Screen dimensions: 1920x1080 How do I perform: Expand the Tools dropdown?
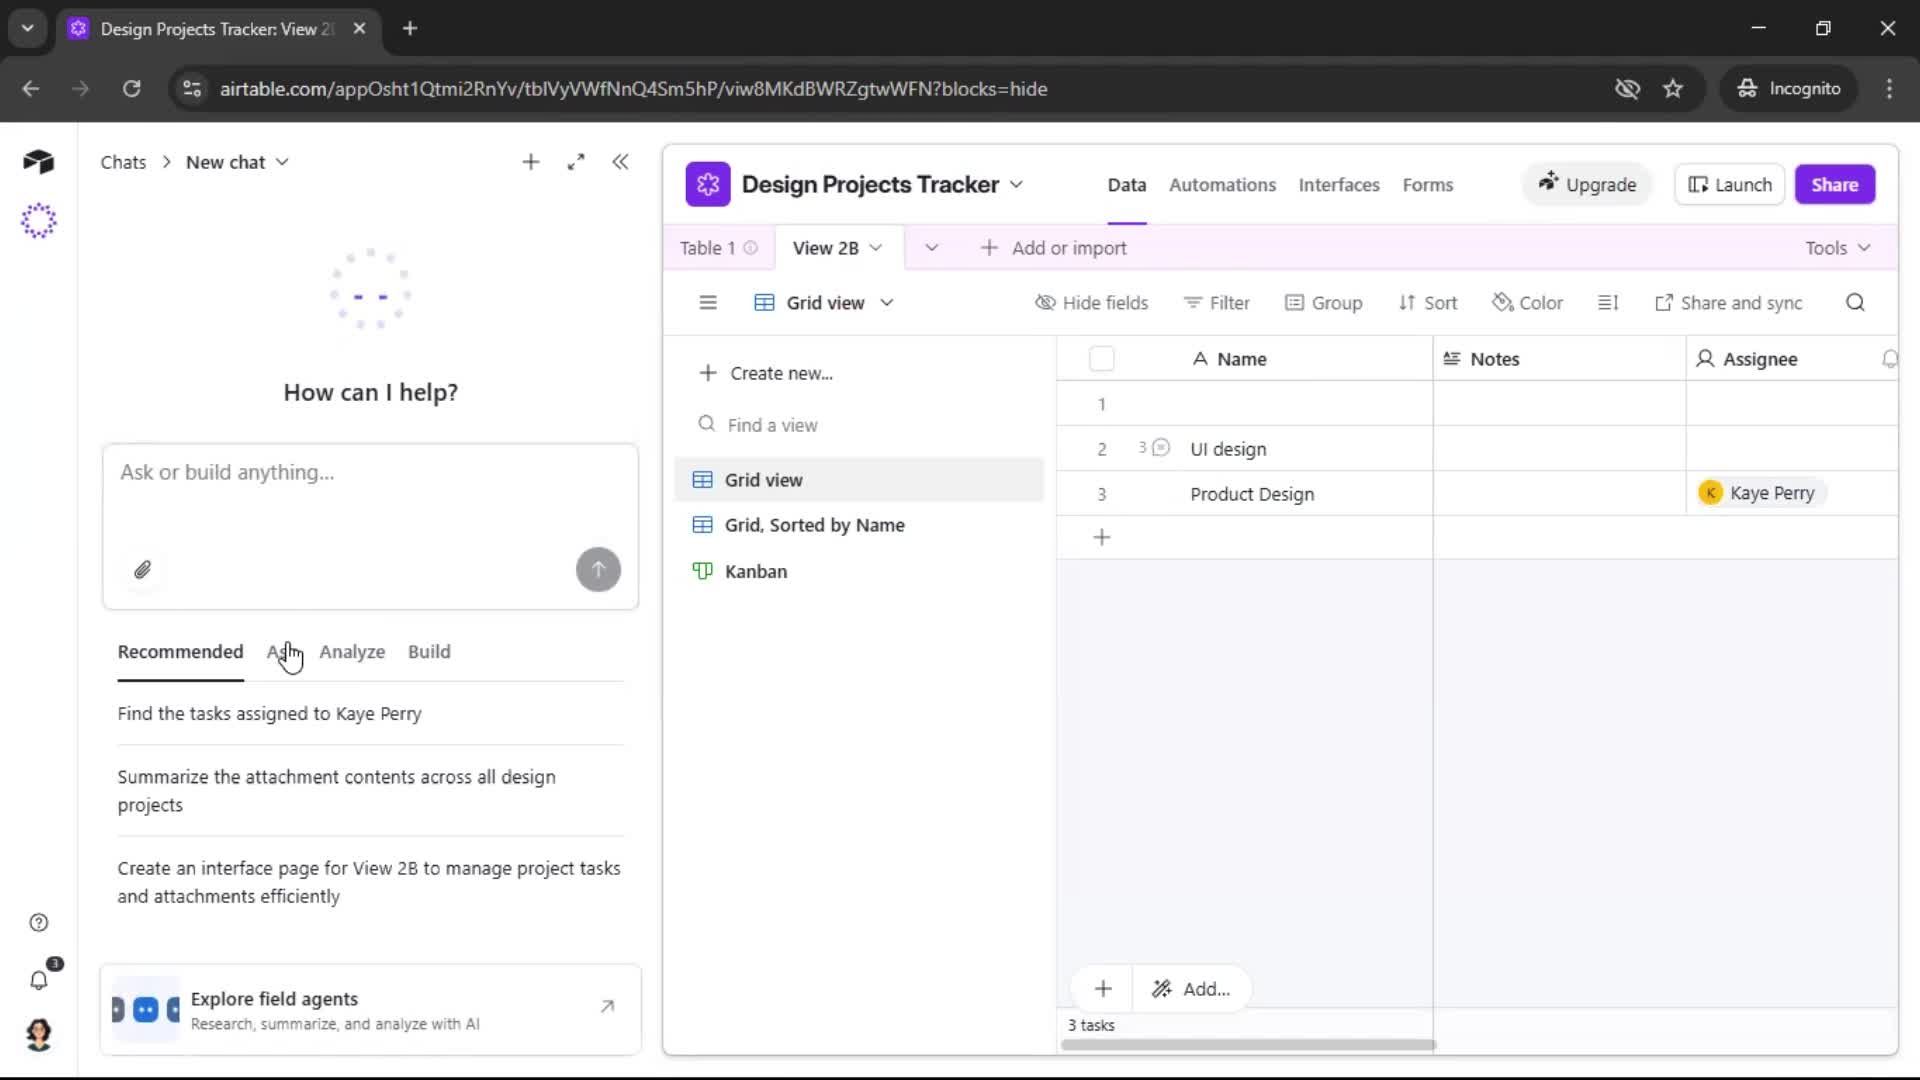(x=1836, y=247)
